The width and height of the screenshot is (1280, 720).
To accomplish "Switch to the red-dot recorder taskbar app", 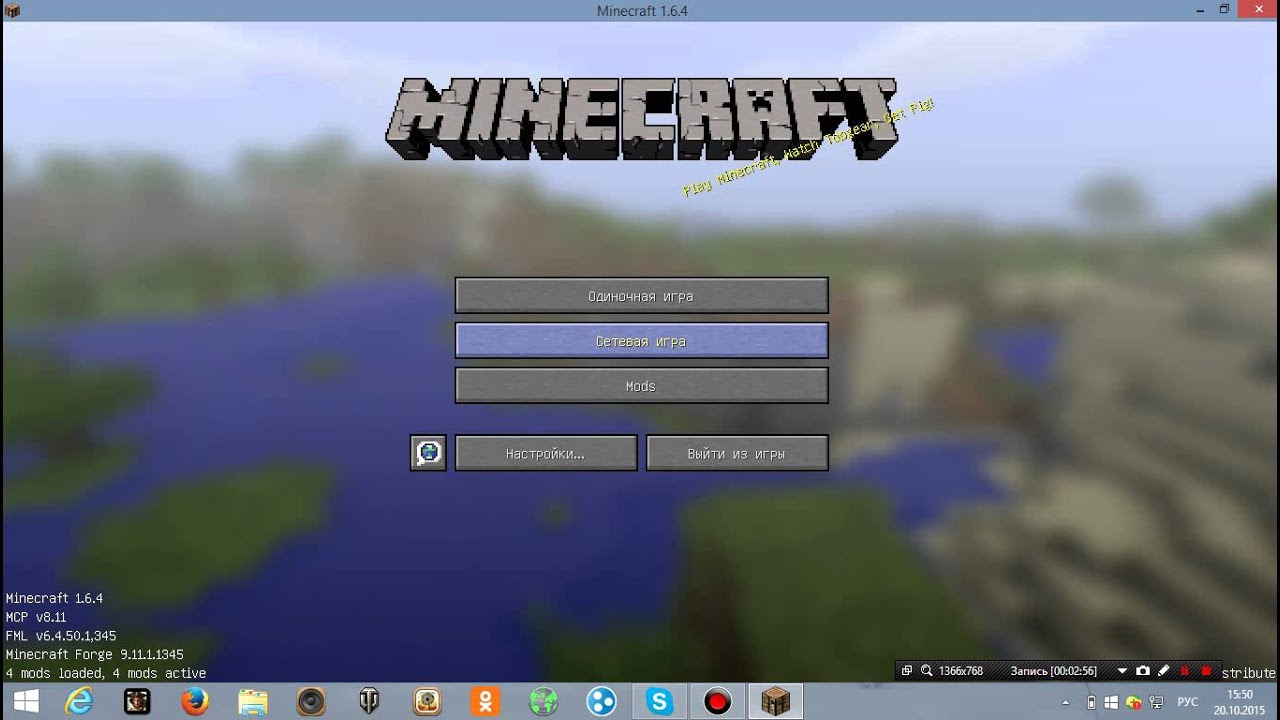I will click(x=717, y=701).
